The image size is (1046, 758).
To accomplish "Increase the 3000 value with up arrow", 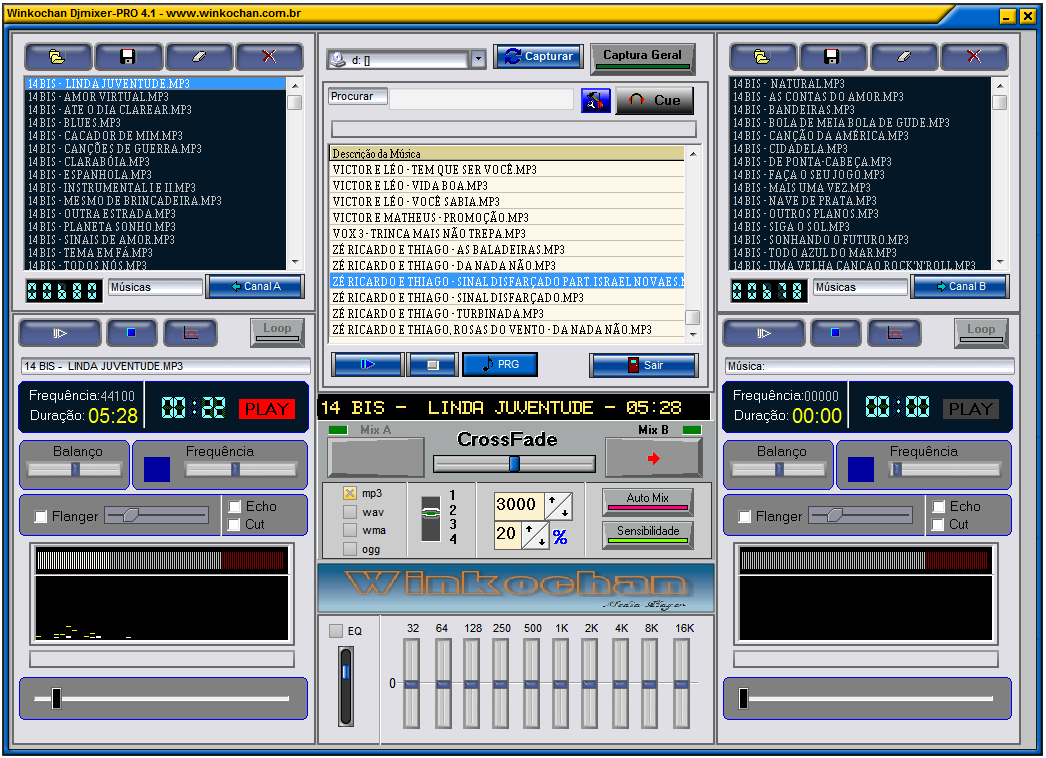I will tap(552, 499).
